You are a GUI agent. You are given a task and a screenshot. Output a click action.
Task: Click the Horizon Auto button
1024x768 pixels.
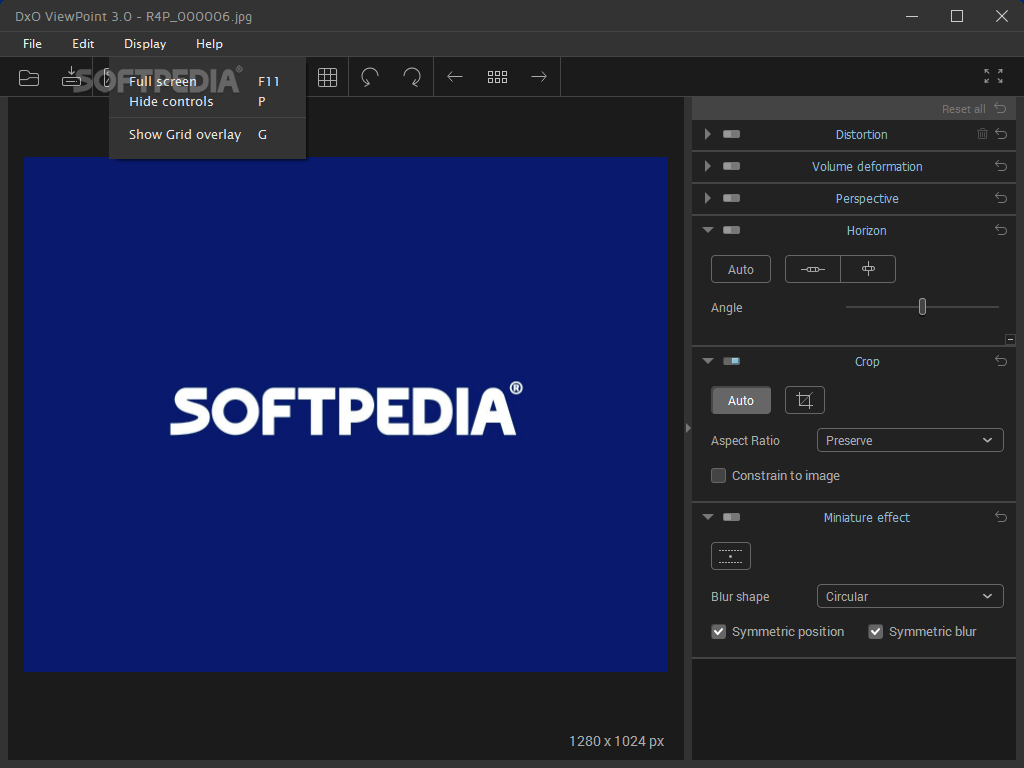coord(741,269)
